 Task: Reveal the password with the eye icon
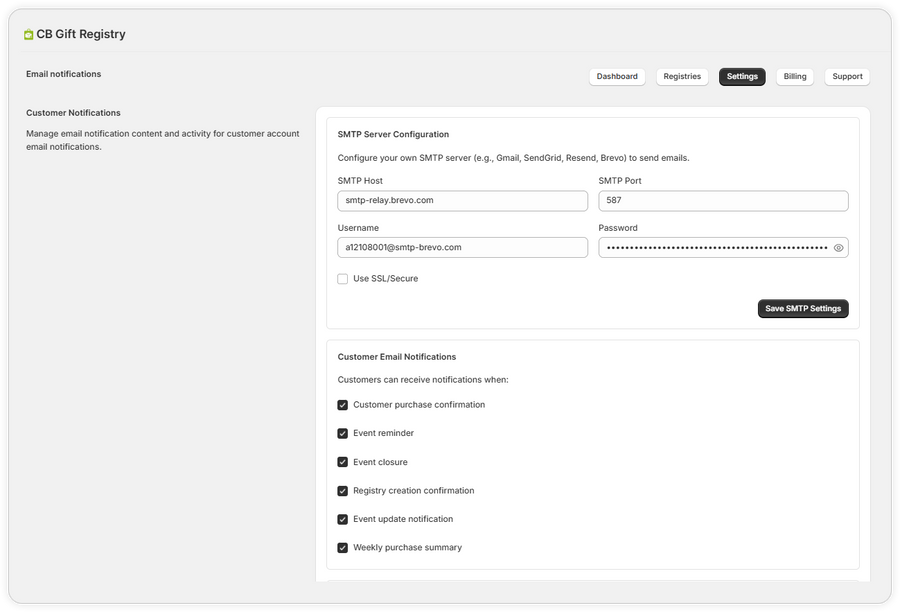click(x=838, y=248)
